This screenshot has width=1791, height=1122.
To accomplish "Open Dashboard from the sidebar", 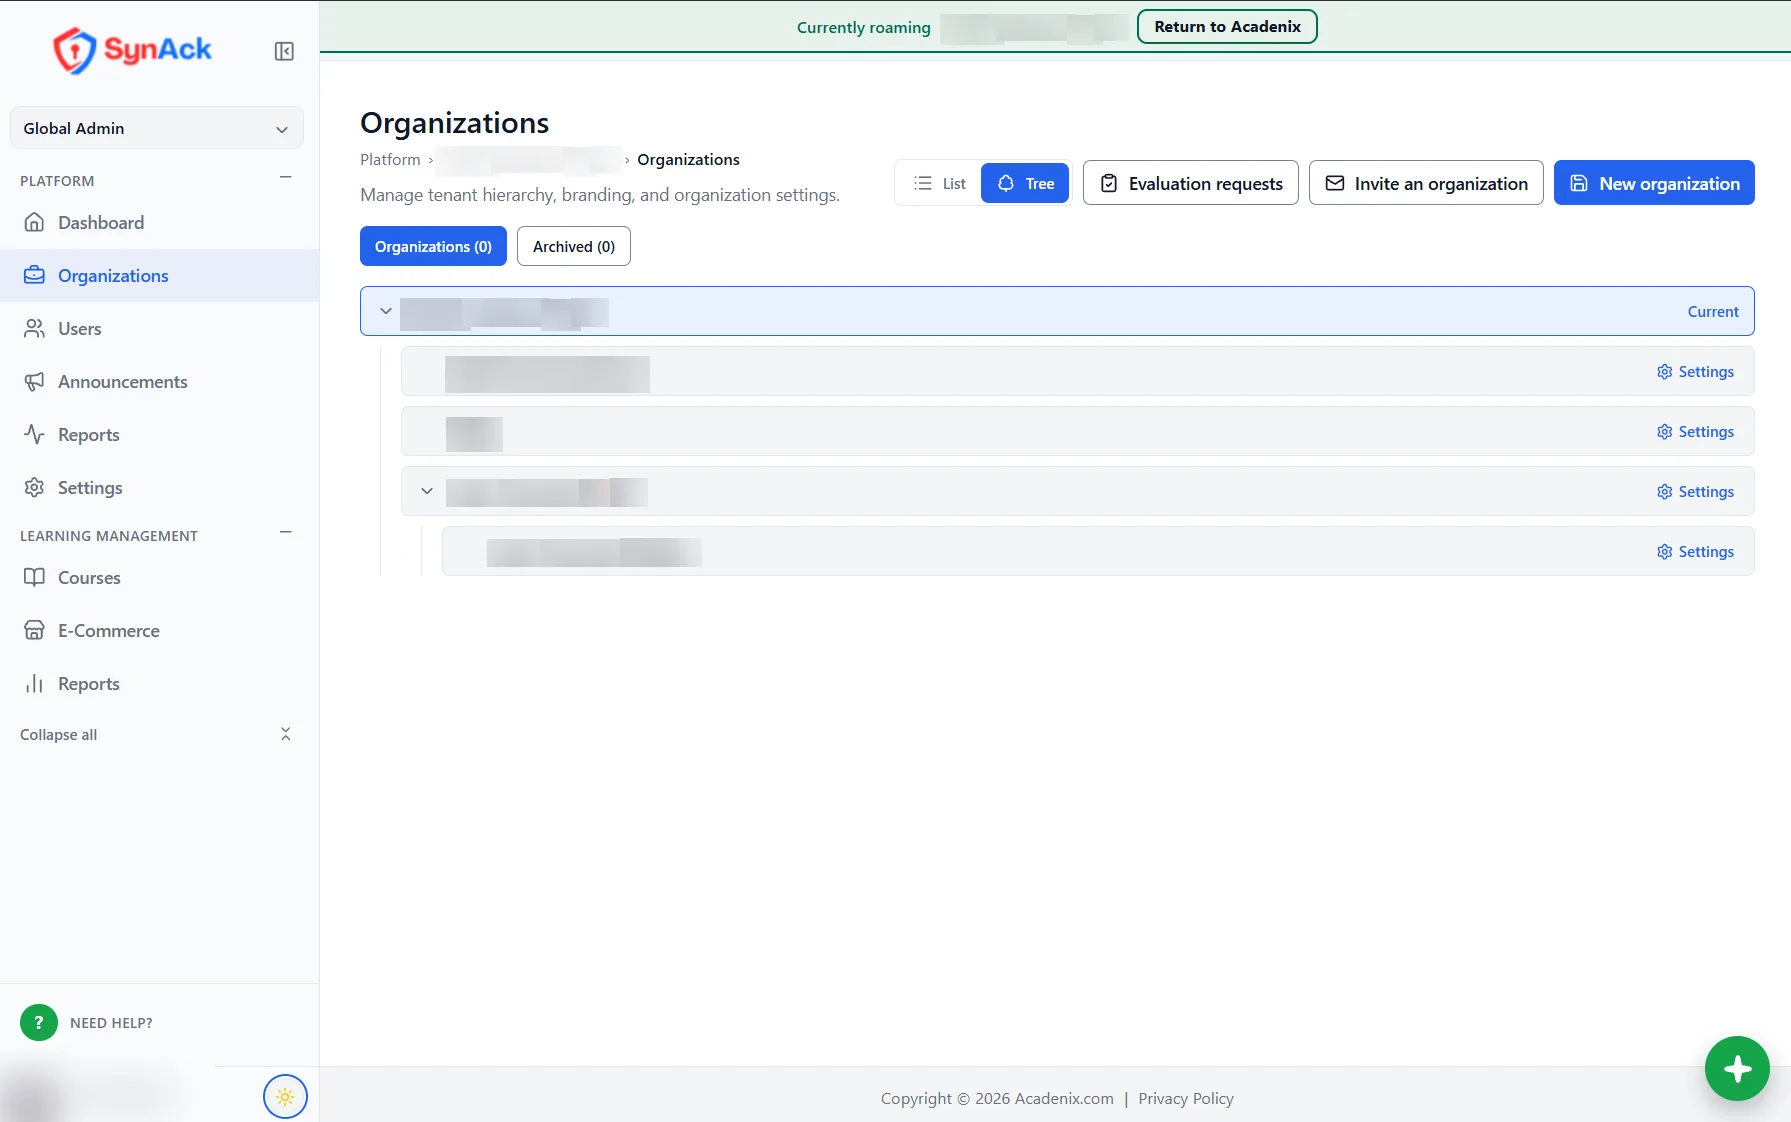I will click(159, 222).
